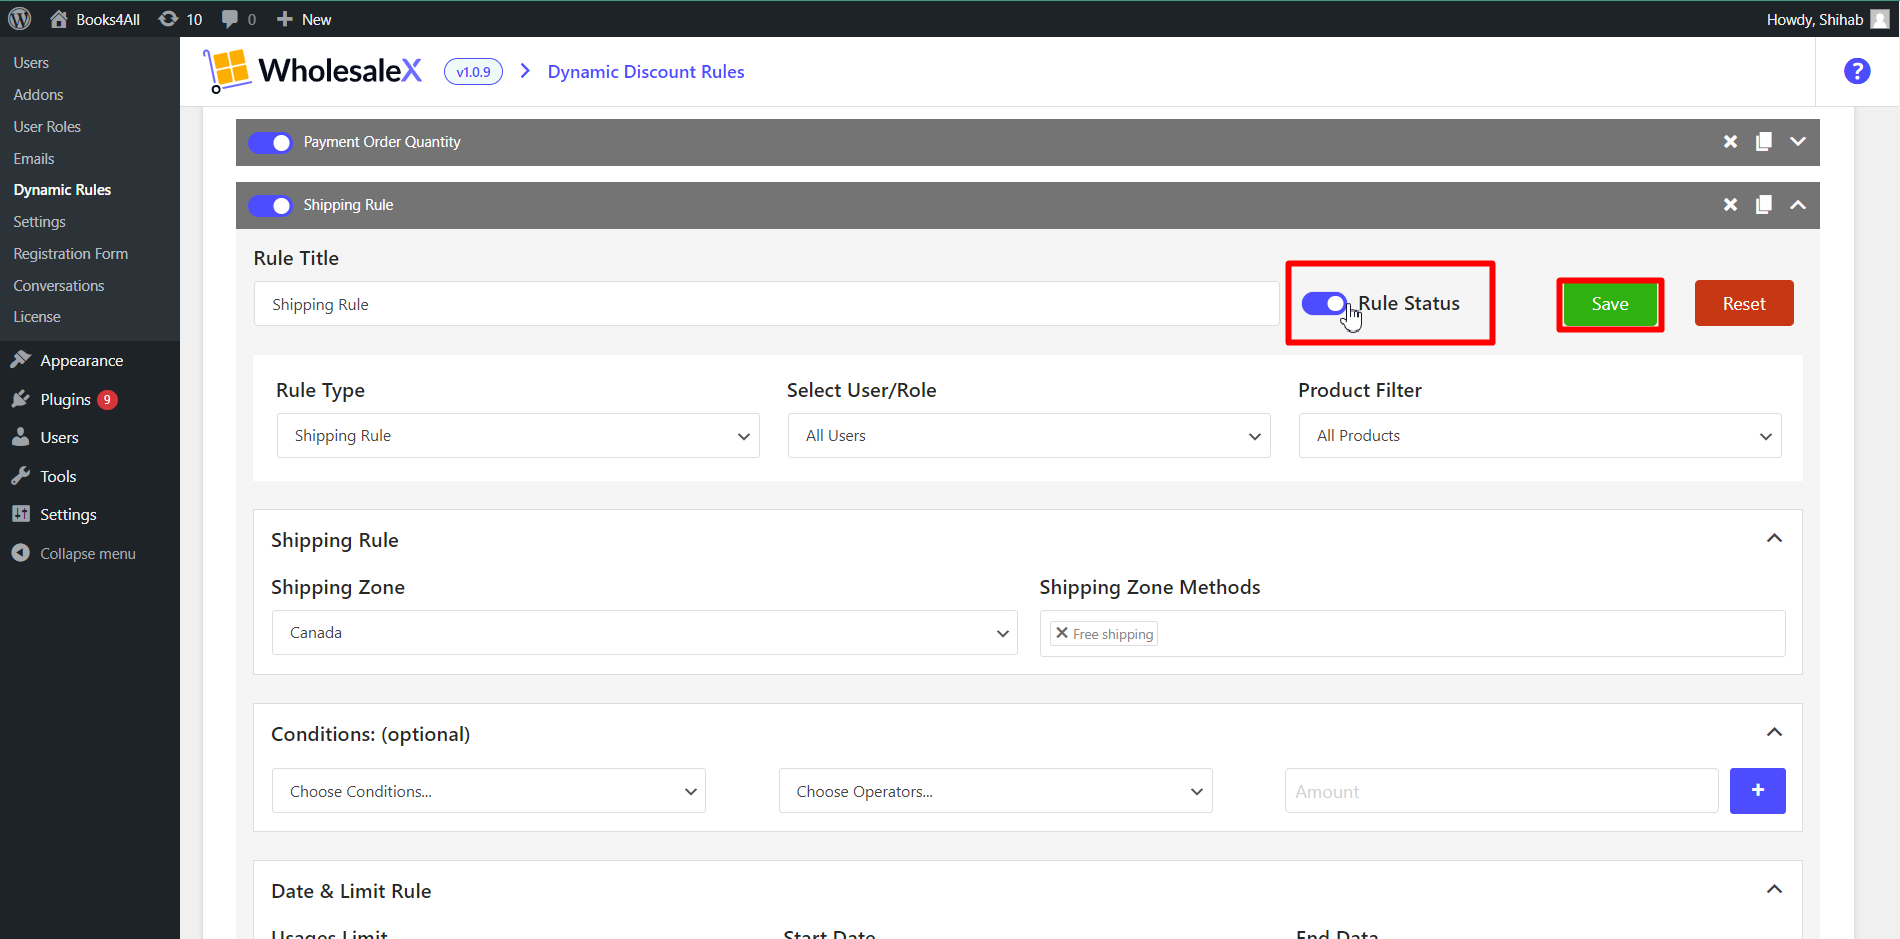This screenshot has height=939, width=1900.
Task: Click the Amount input field
Action: tap(1501, 791)
